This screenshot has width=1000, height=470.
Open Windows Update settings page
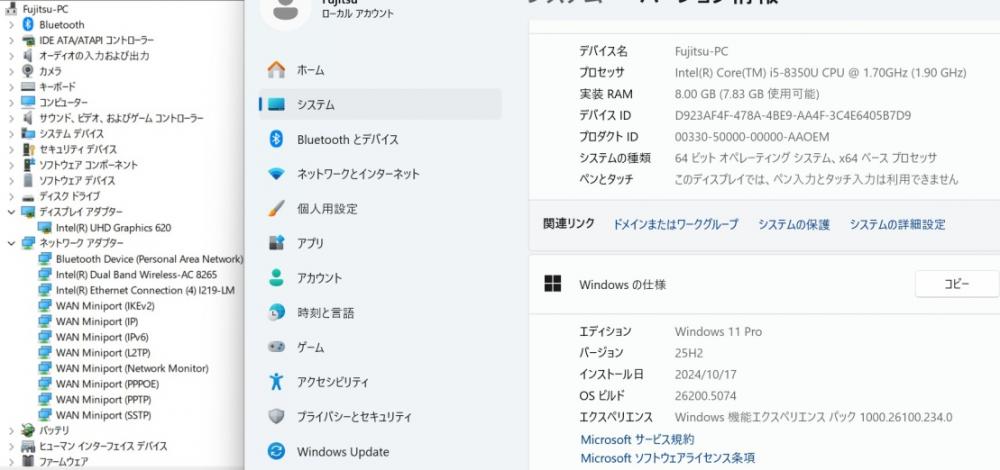381,452
